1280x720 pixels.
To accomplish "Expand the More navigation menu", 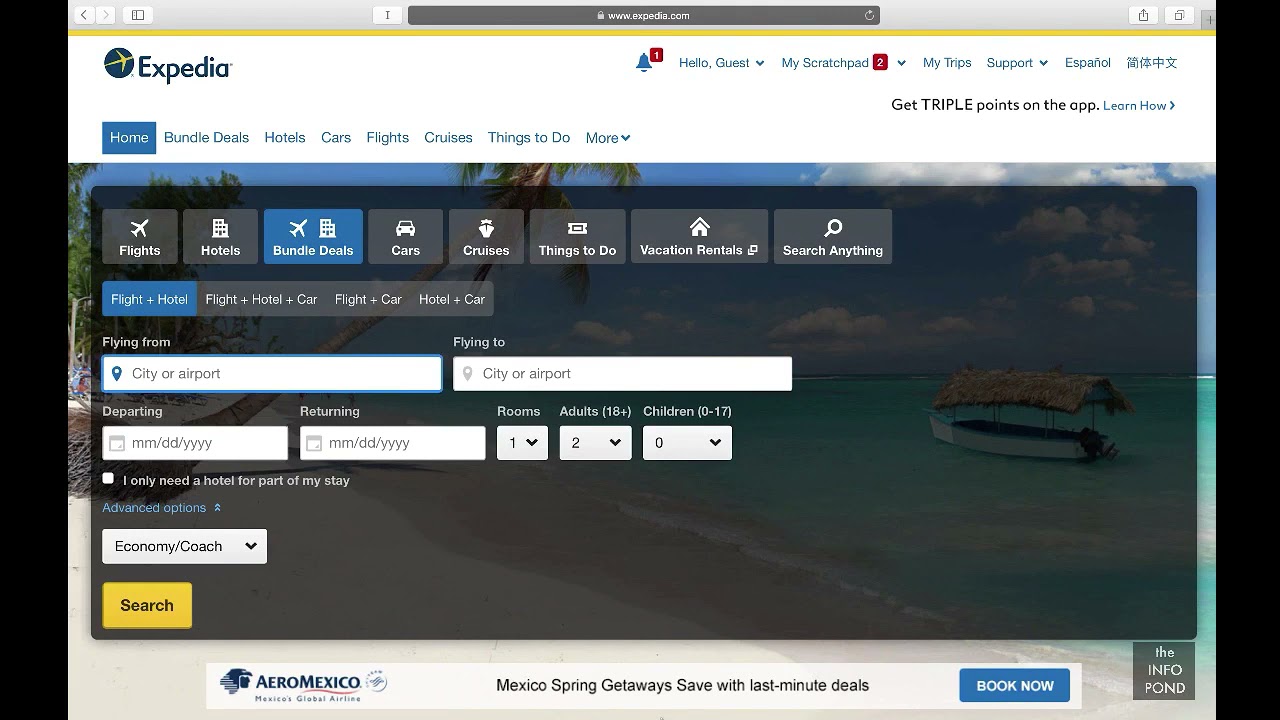I will click(608, 138).
